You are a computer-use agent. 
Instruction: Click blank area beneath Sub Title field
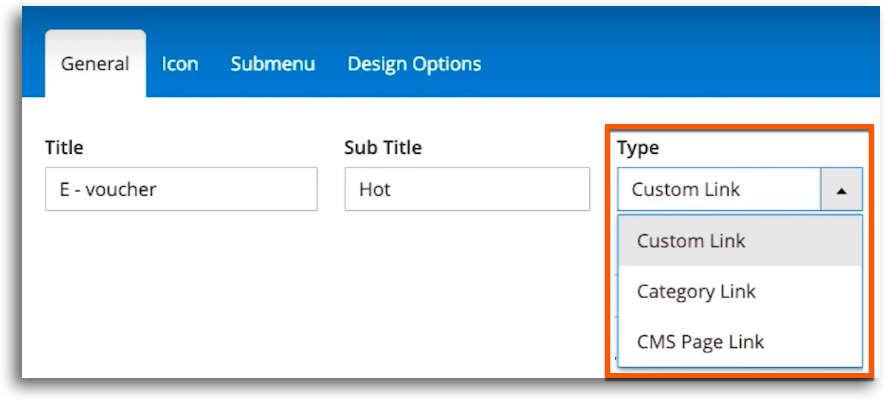pyautogui.click(x=467, y=294)
